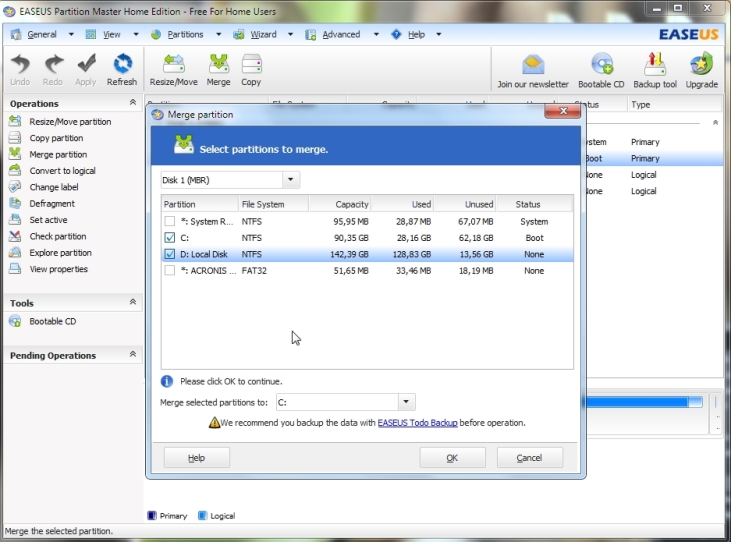Viewport: 731px width, 542px height.
Task: Open the General menu
Action: tap(41, 34)
